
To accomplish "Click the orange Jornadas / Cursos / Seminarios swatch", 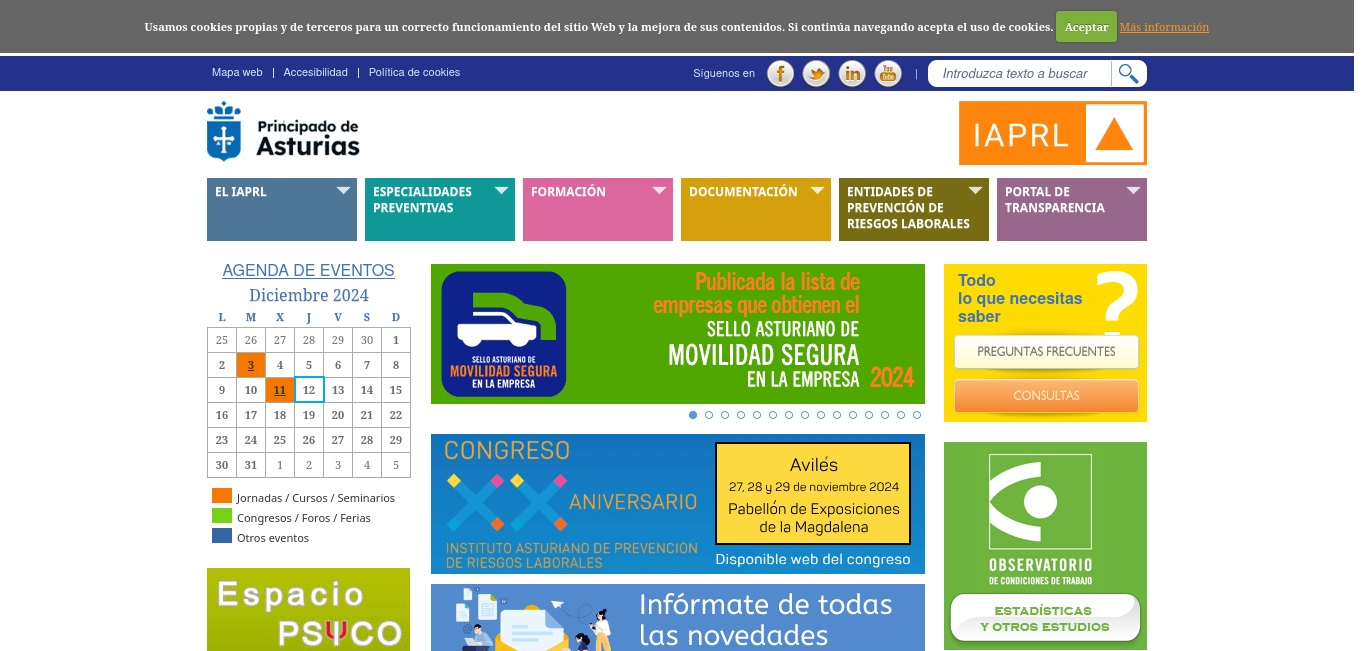I will coord(222,496).
